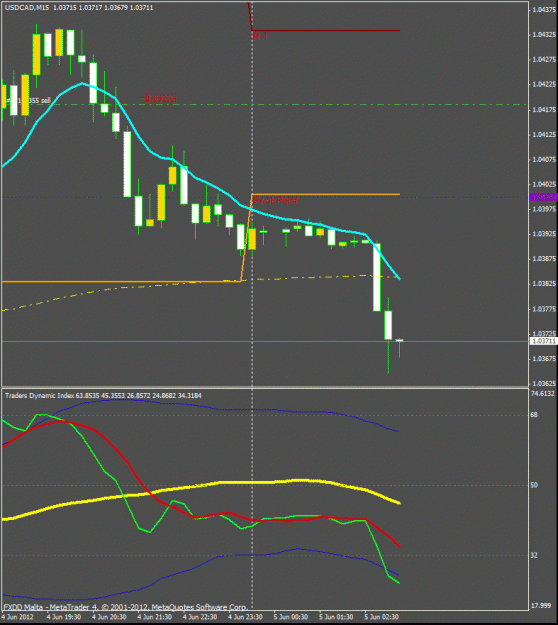Click the FXDD Malta broker name text
558x625 pixels.
(x=23, y=607)
